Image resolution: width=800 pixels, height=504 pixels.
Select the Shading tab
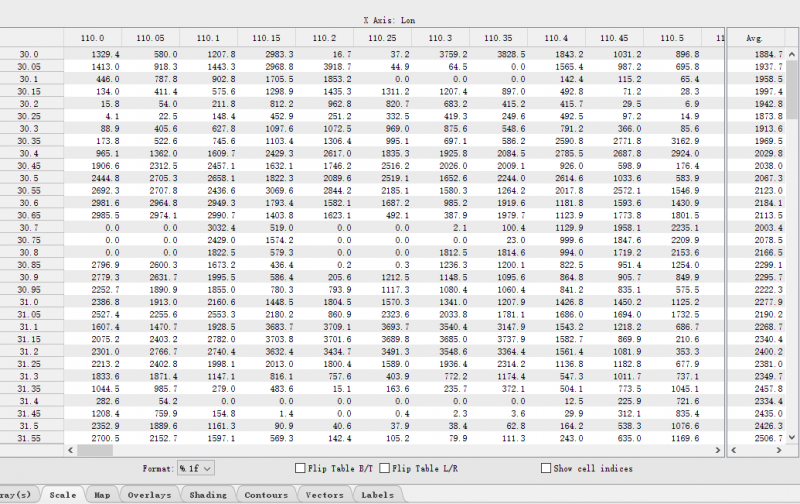[208, 494]
